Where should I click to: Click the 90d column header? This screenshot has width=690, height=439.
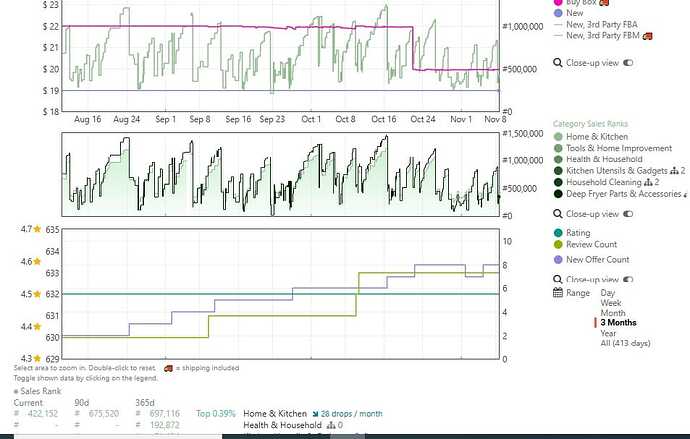tap(81, 403)
